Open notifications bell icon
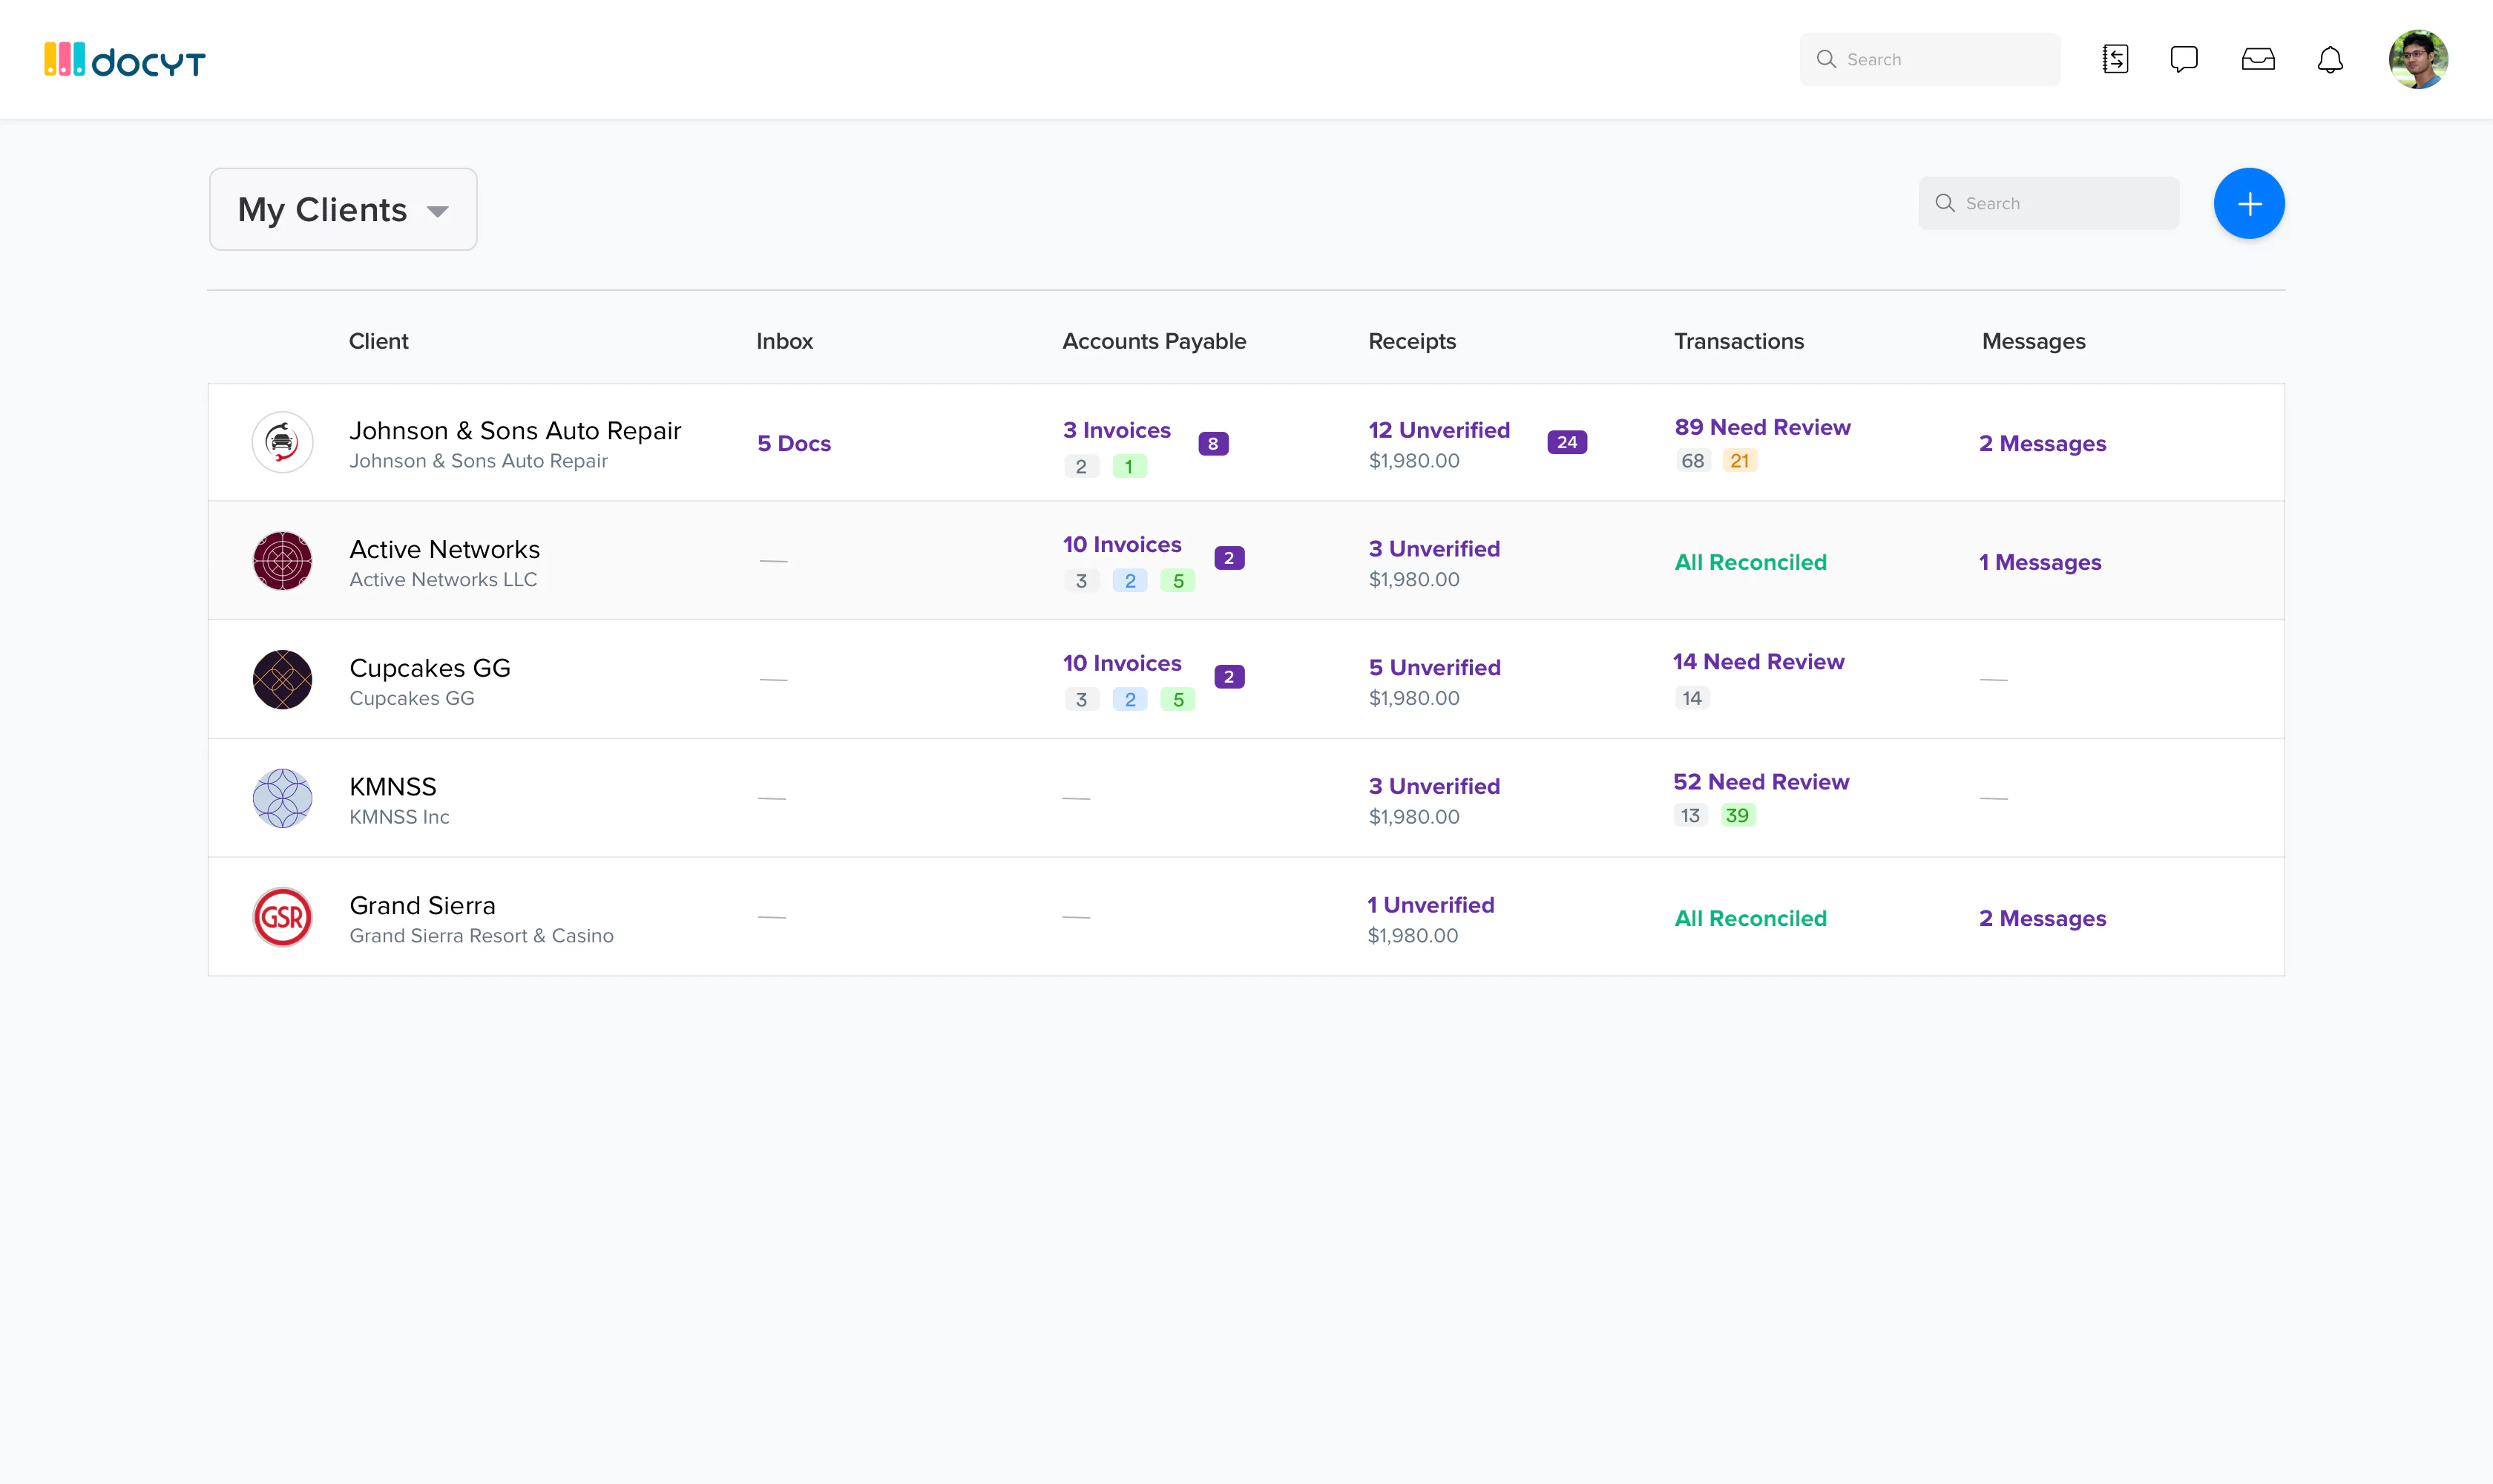2493x1484 pixels. pos(2330,59)
